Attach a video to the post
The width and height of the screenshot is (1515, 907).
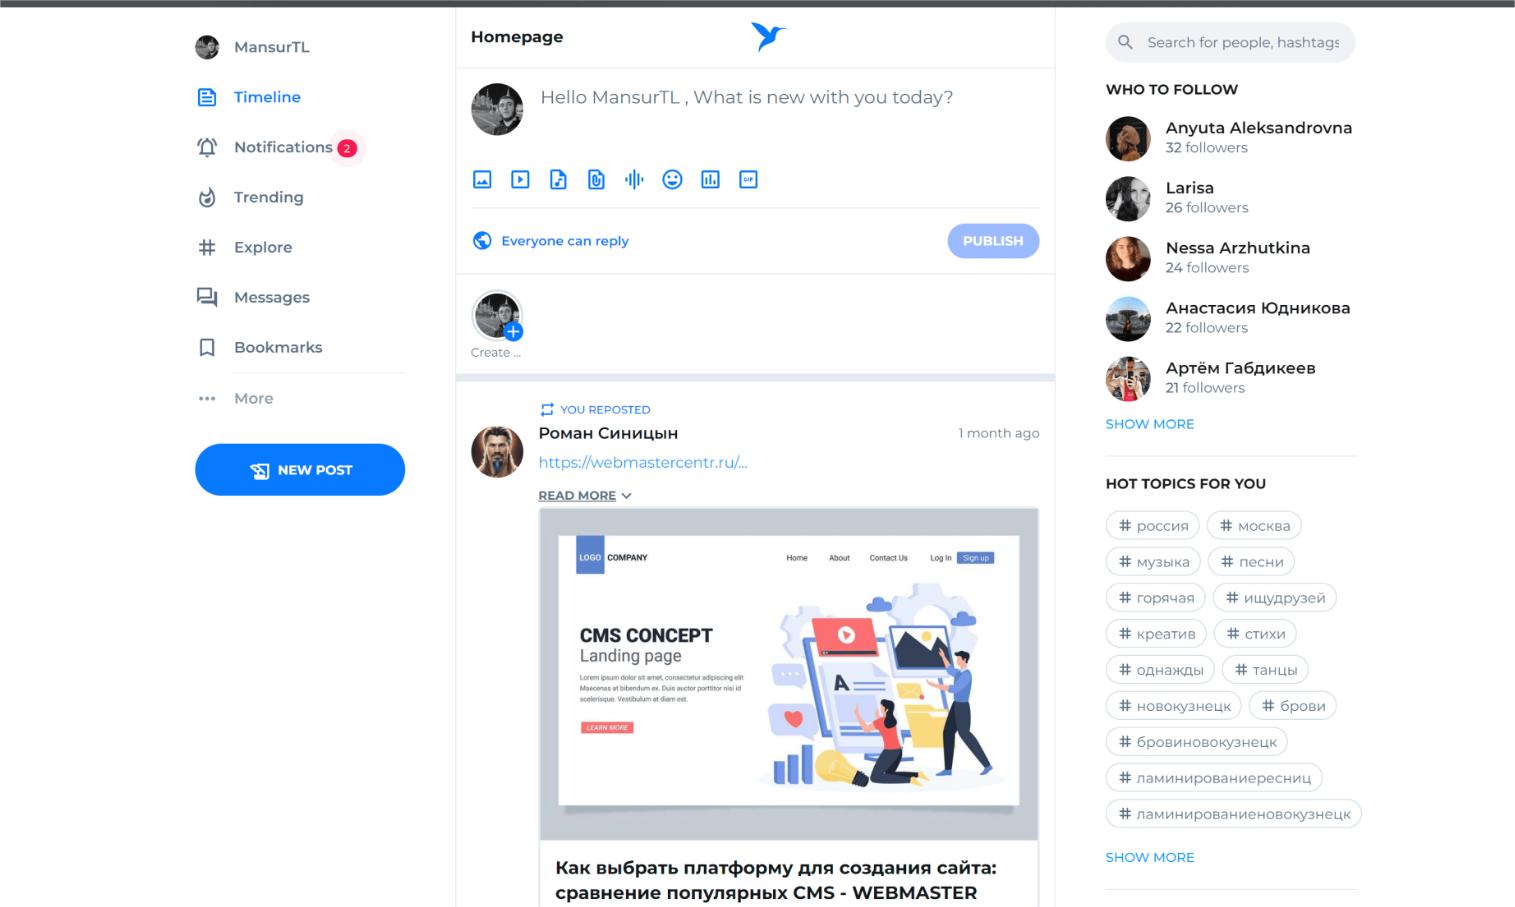coord(520,180)
